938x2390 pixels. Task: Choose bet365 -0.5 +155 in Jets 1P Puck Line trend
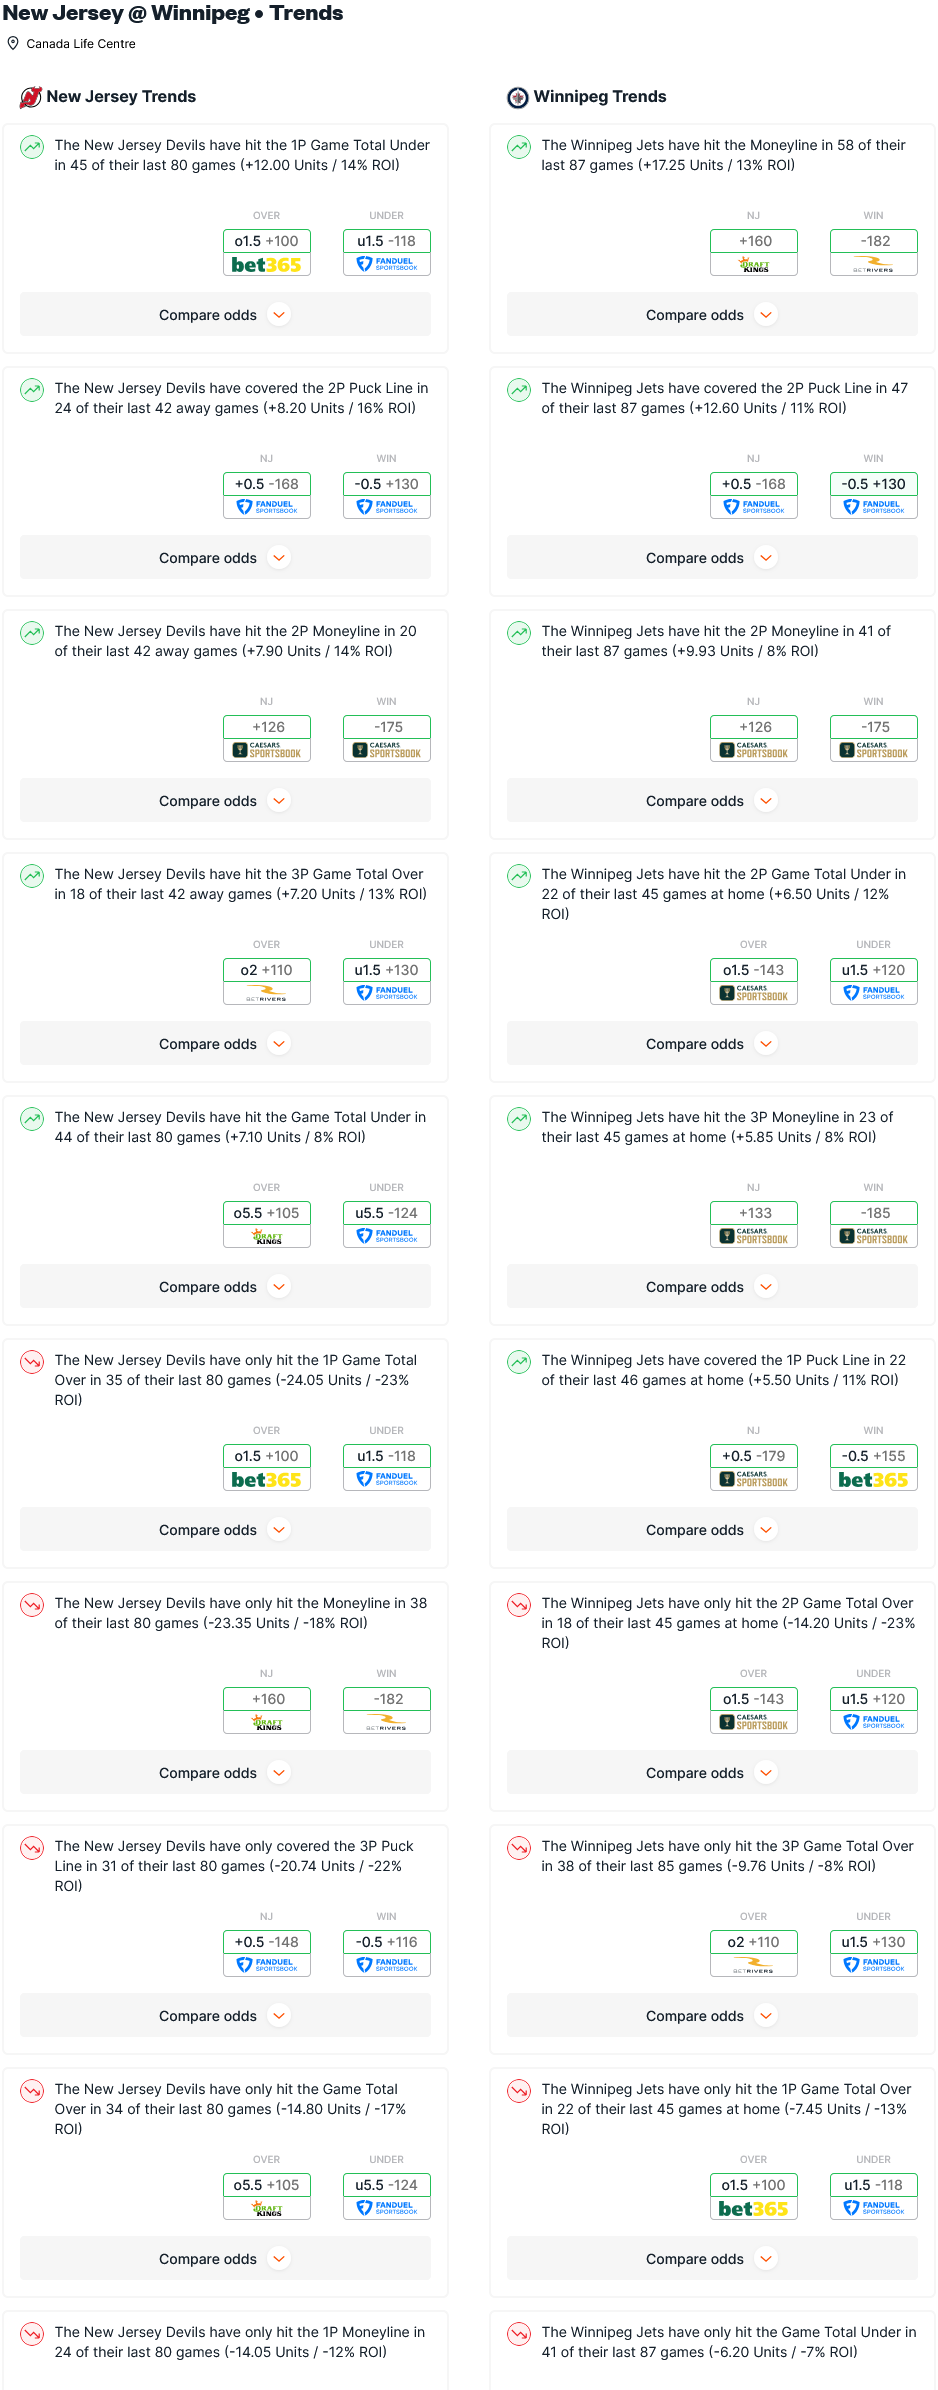[x=874, y=1467]
